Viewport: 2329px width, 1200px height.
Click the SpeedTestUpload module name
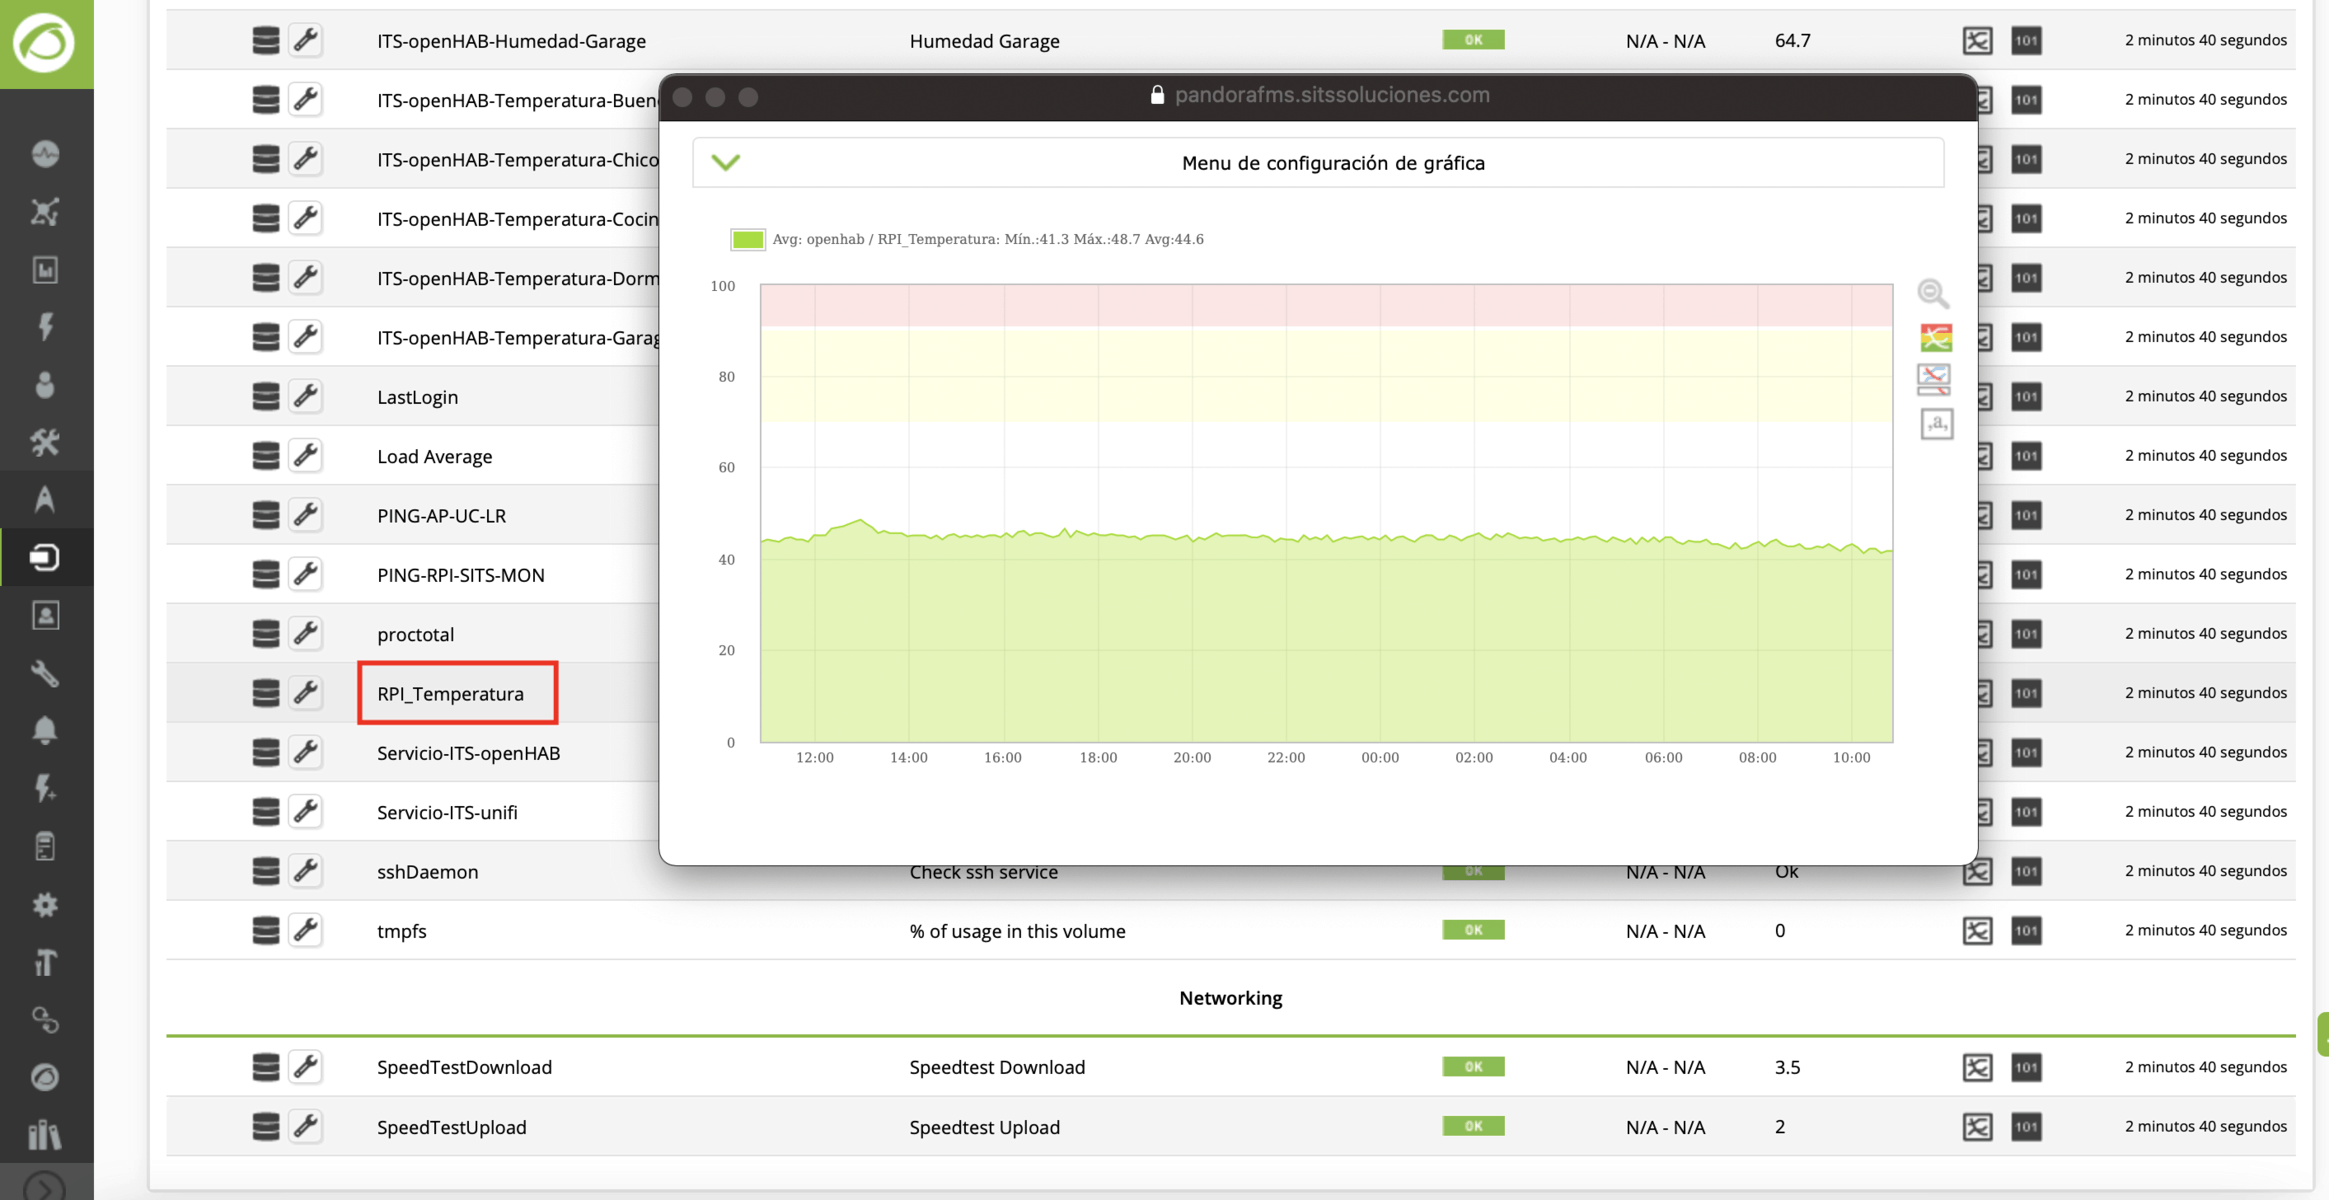click(x=451, y=1127)
